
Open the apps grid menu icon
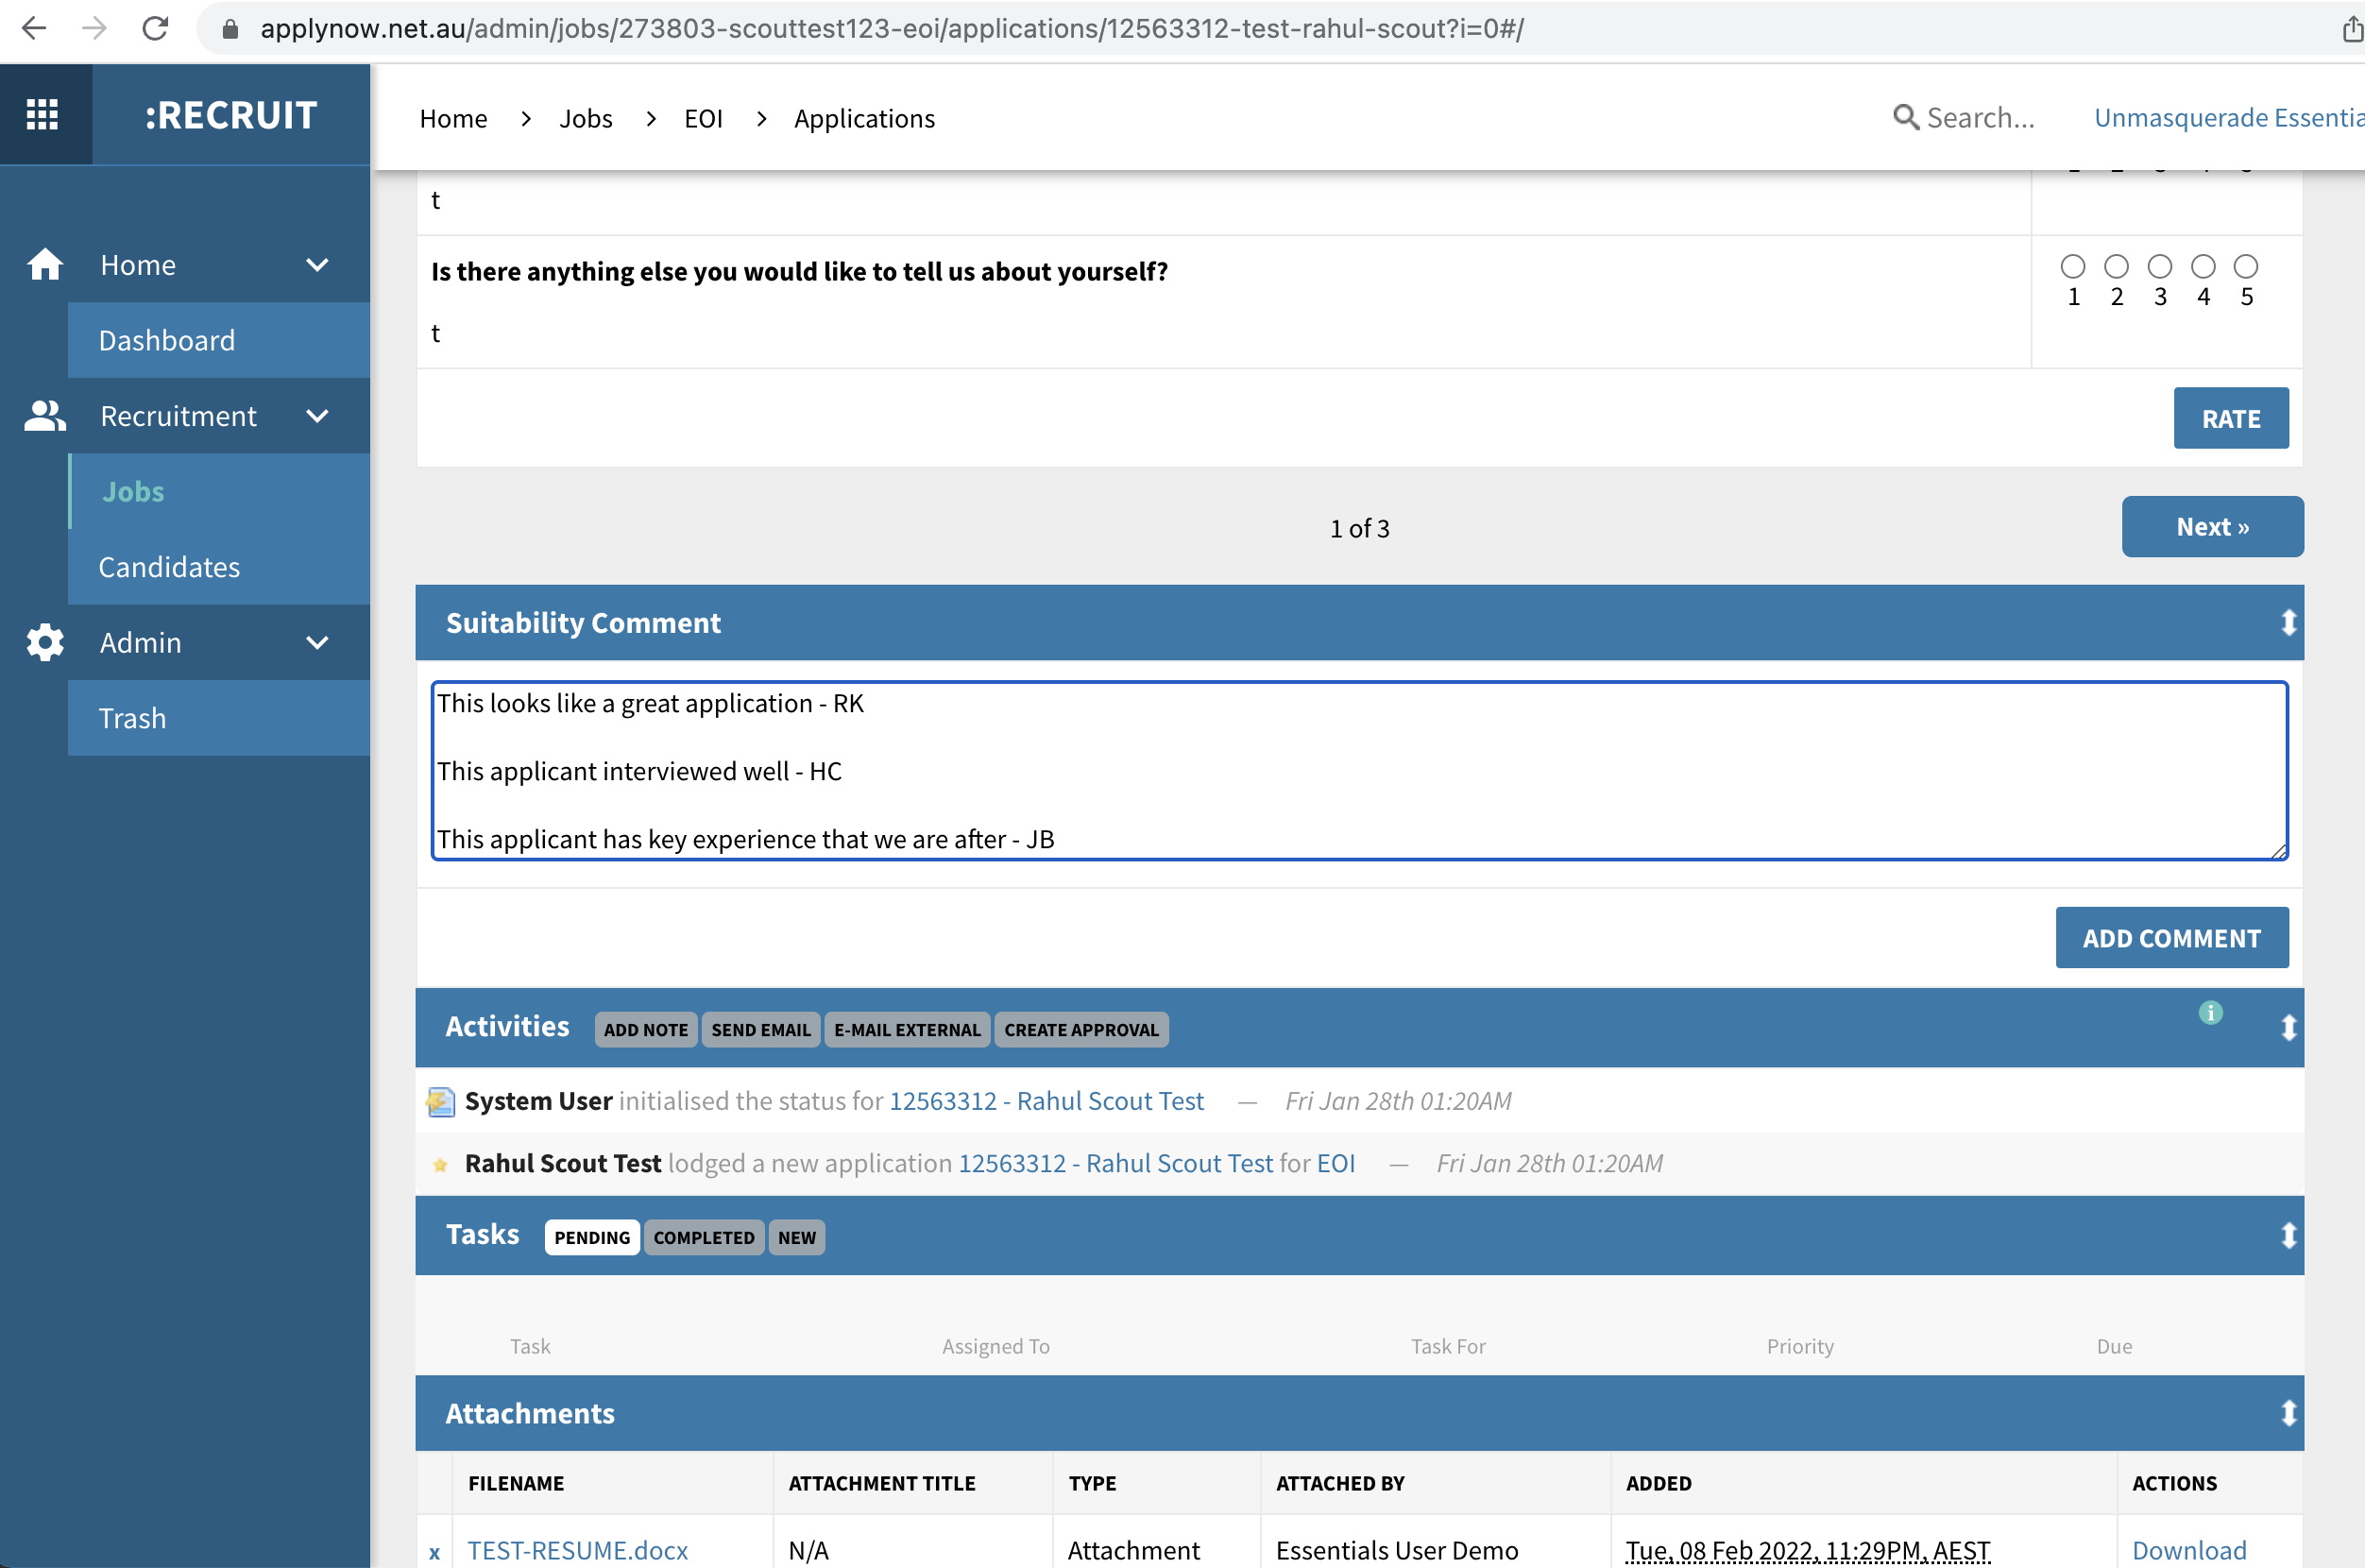(42, 114)
